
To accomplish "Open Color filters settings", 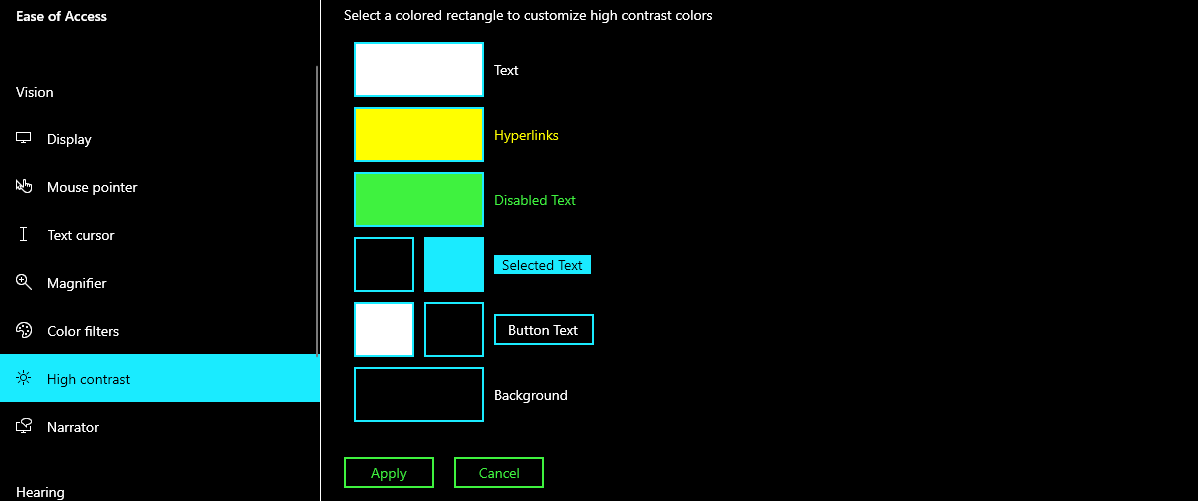I will click(x=160, y=331).
